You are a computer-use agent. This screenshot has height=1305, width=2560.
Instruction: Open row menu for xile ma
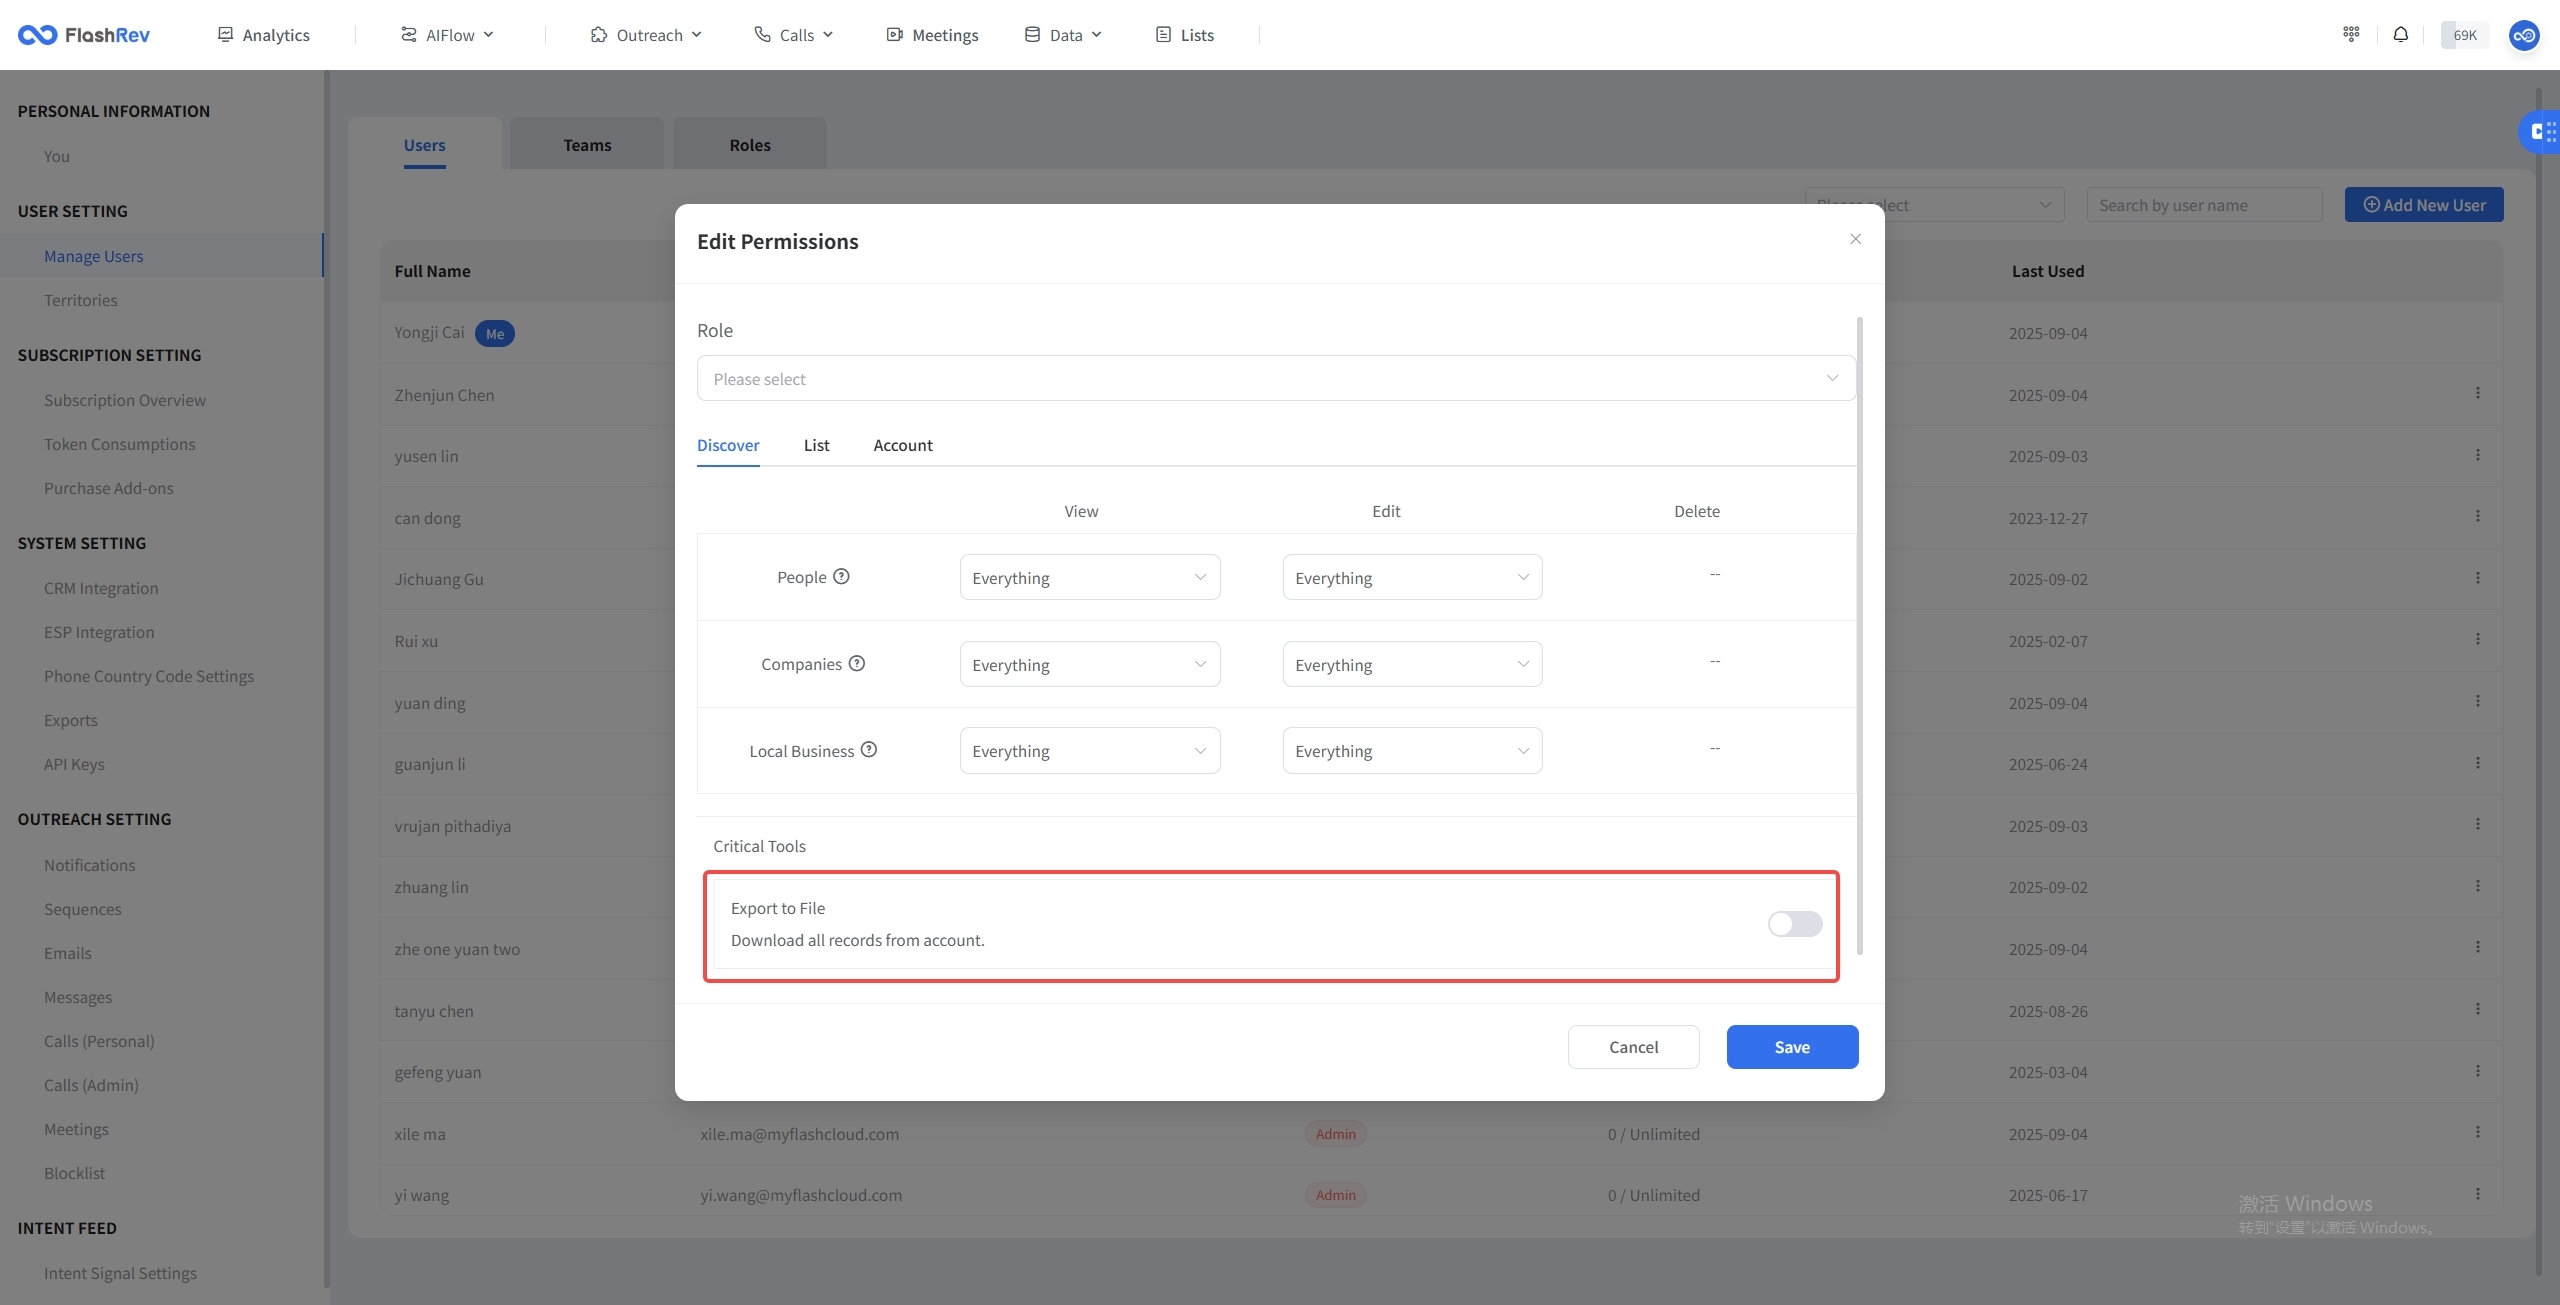coord(2478,1132)
